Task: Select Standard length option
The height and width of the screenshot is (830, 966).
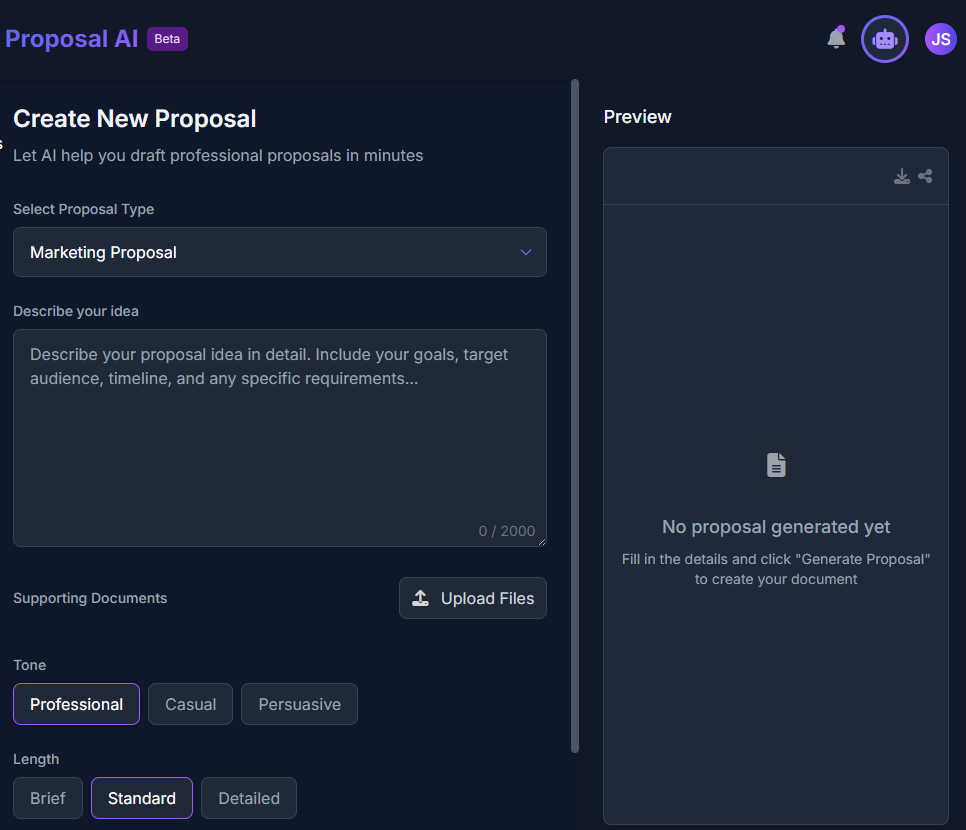Action: coord(142,798)
